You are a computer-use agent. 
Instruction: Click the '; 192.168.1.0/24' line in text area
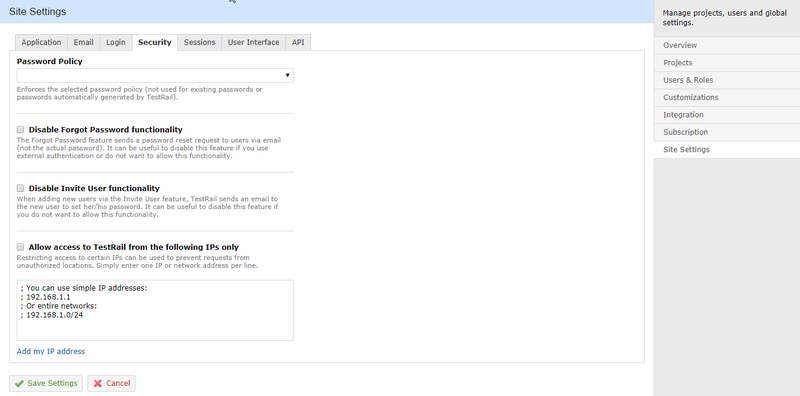[x=52, y=315]
